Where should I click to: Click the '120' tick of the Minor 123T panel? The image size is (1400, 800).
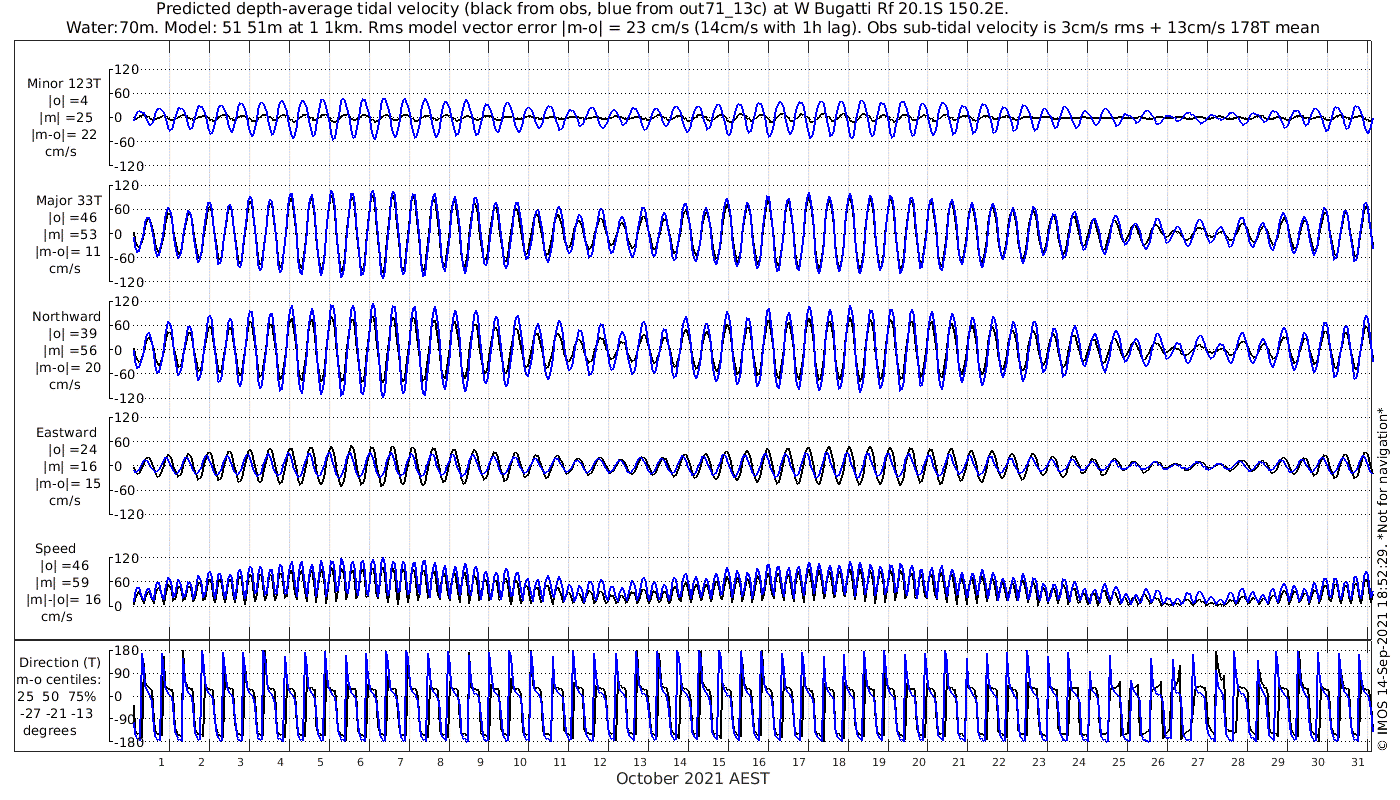point(125,69)
